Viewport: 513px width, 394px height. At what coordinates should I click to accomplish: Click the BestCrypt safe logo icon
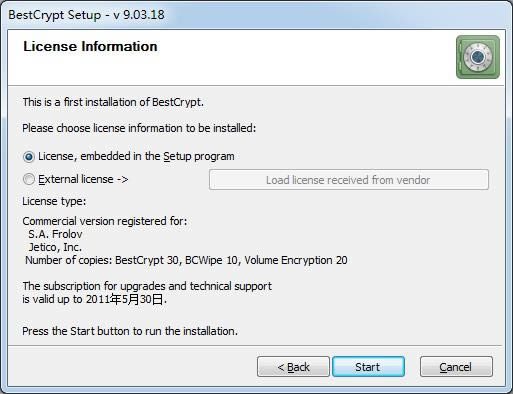[478, 57]
